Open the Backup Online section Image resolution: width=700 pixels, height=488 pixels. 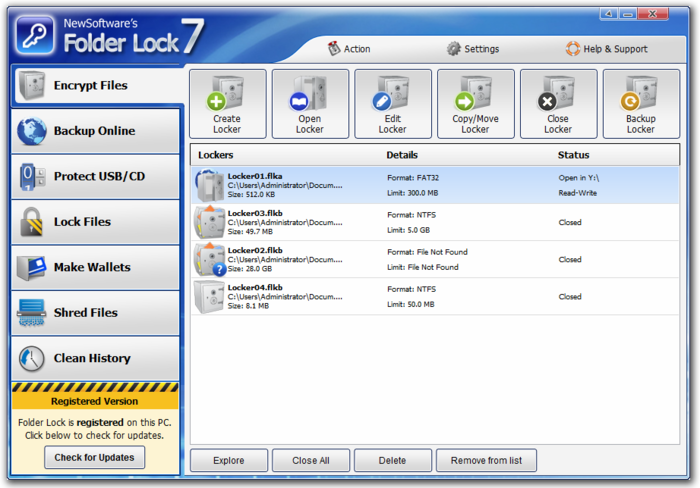tap(96, 131)
